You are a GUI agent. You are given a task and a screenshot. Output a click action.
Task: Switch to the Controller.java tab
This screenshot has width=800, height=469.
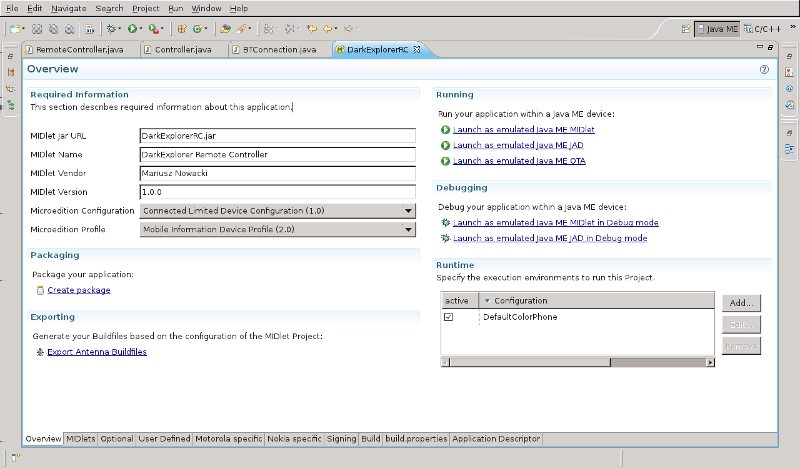click(x=183, y=50)
